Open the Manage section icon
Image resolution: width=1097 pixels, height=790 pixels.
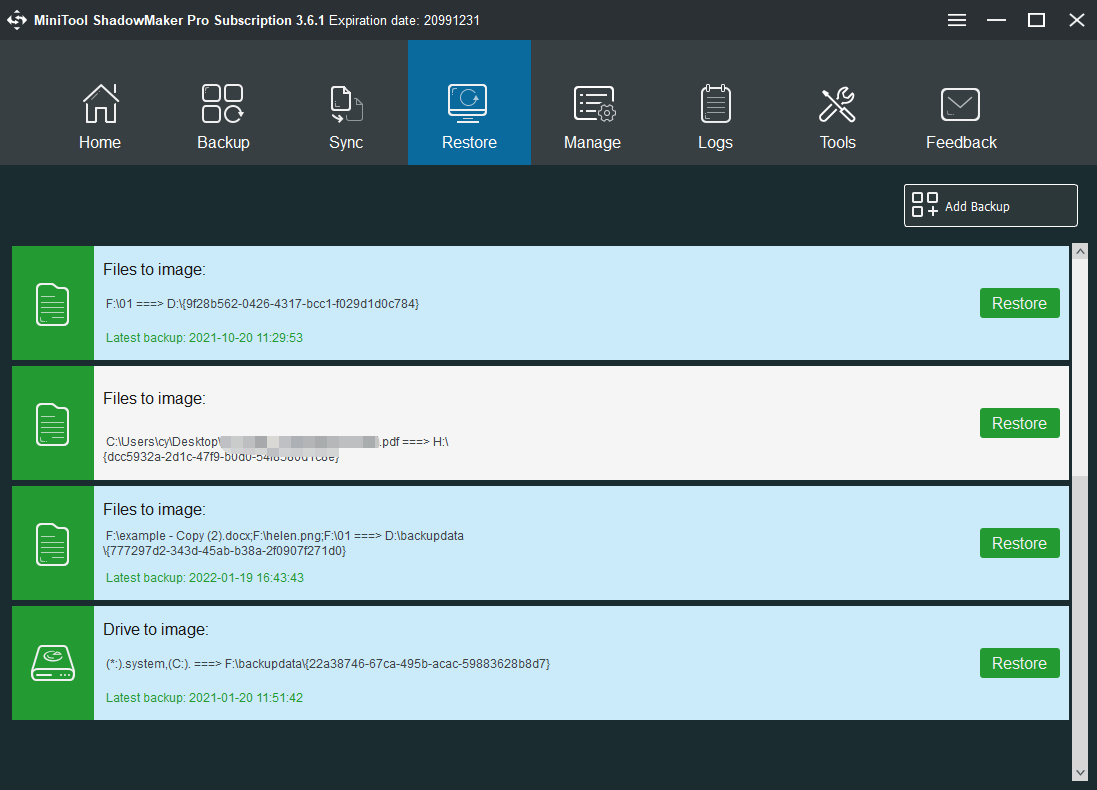tap(592, 103)
